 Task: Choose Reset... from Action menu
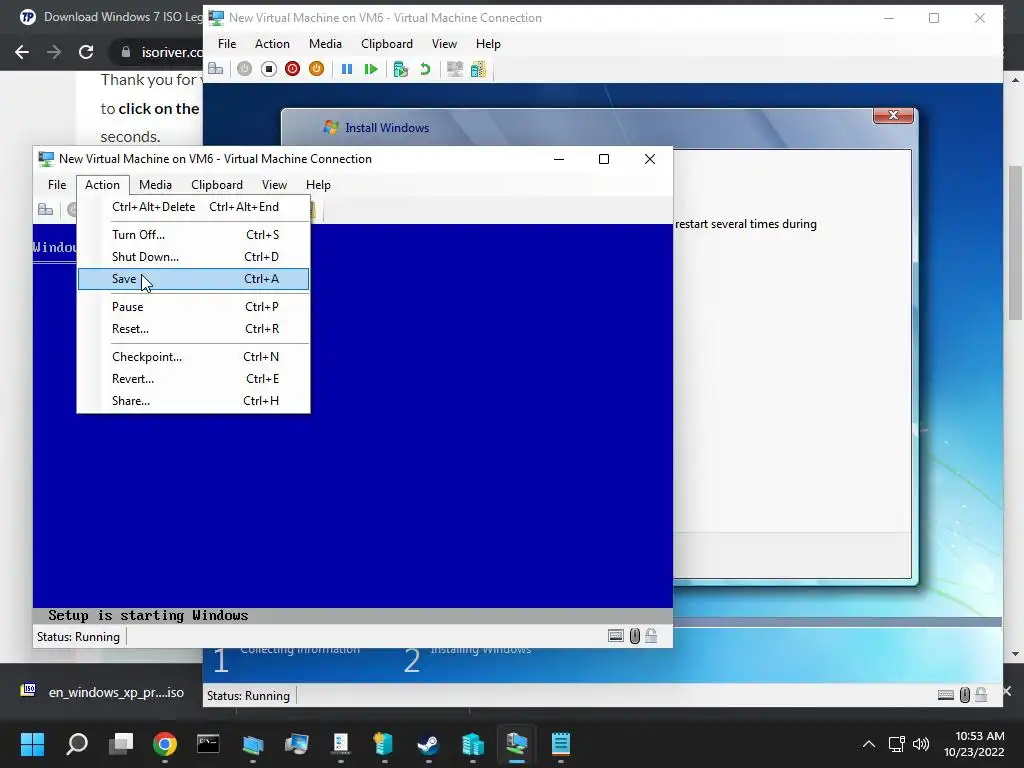click(193, 329)
